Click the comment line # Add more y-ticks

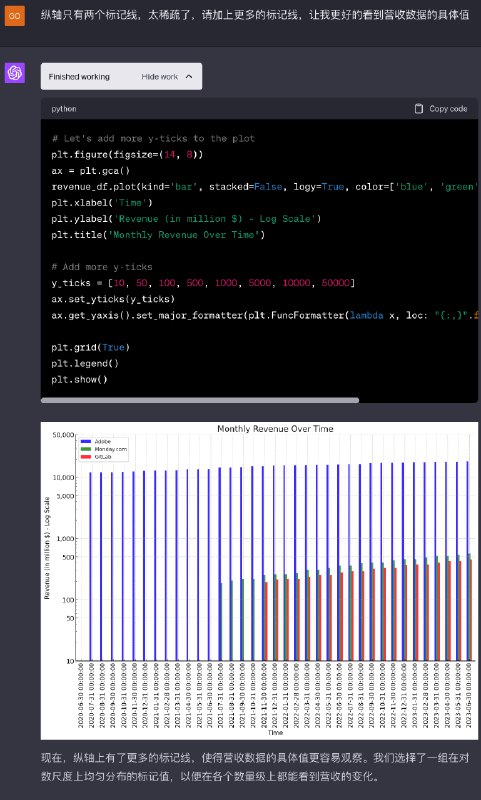[x=102, y=267]
